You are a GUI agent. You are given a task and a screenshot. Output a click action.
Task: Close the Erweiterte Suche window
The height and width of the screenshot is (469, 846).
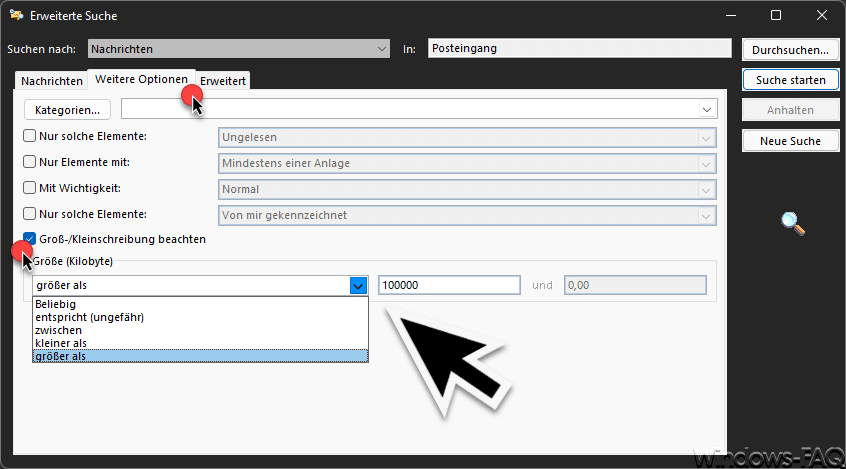(x=822, y=15)
